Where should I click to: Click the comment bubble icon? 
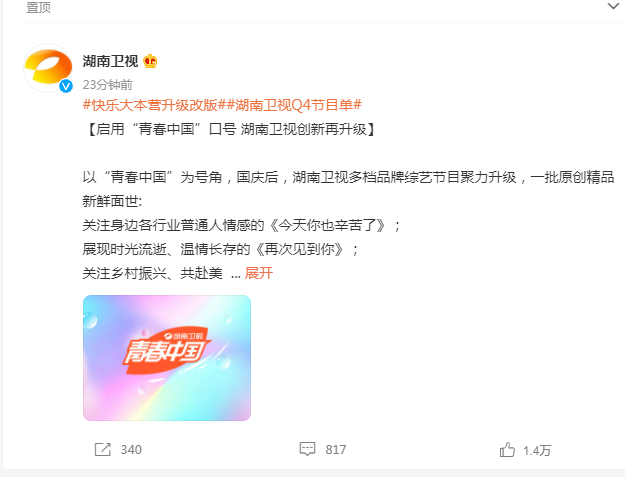pyautogui.click(x=307, y=449)
